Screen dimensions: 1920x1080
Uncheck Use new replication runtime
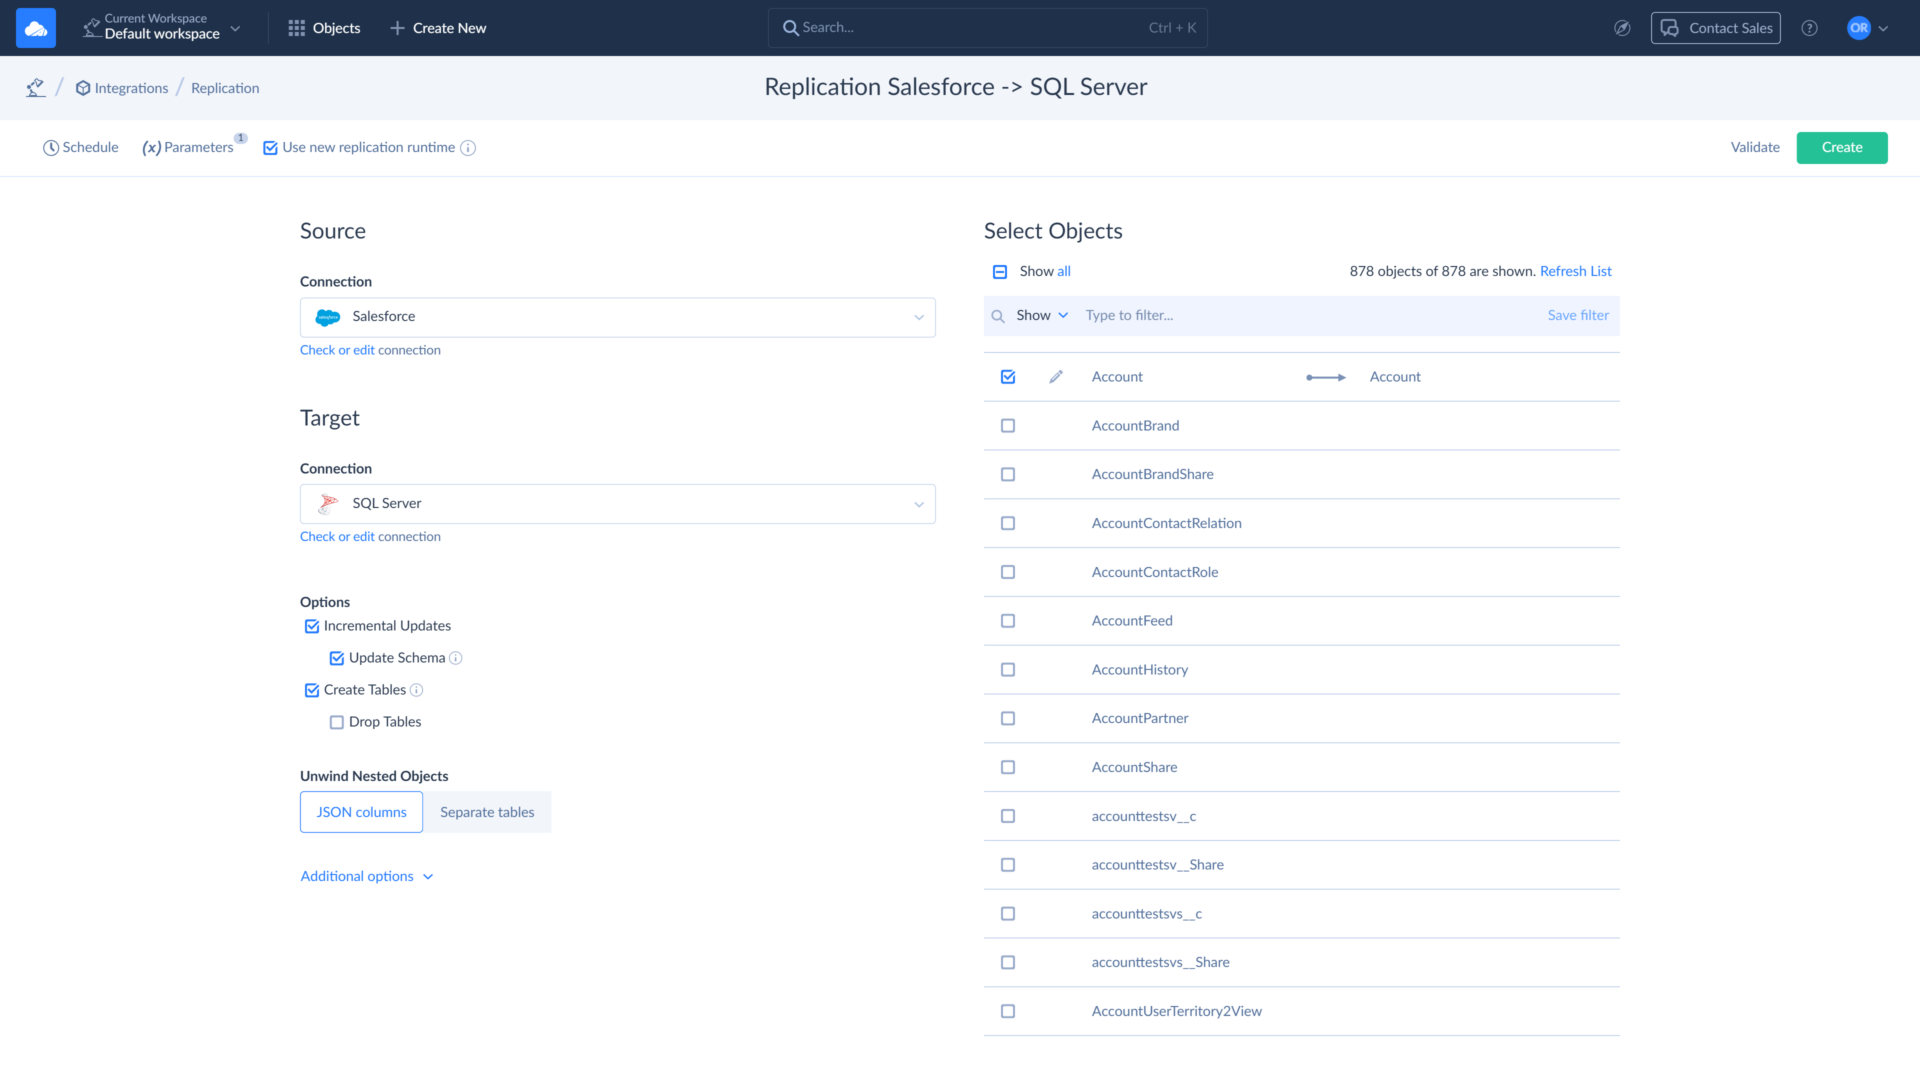(x=270, y=147)
